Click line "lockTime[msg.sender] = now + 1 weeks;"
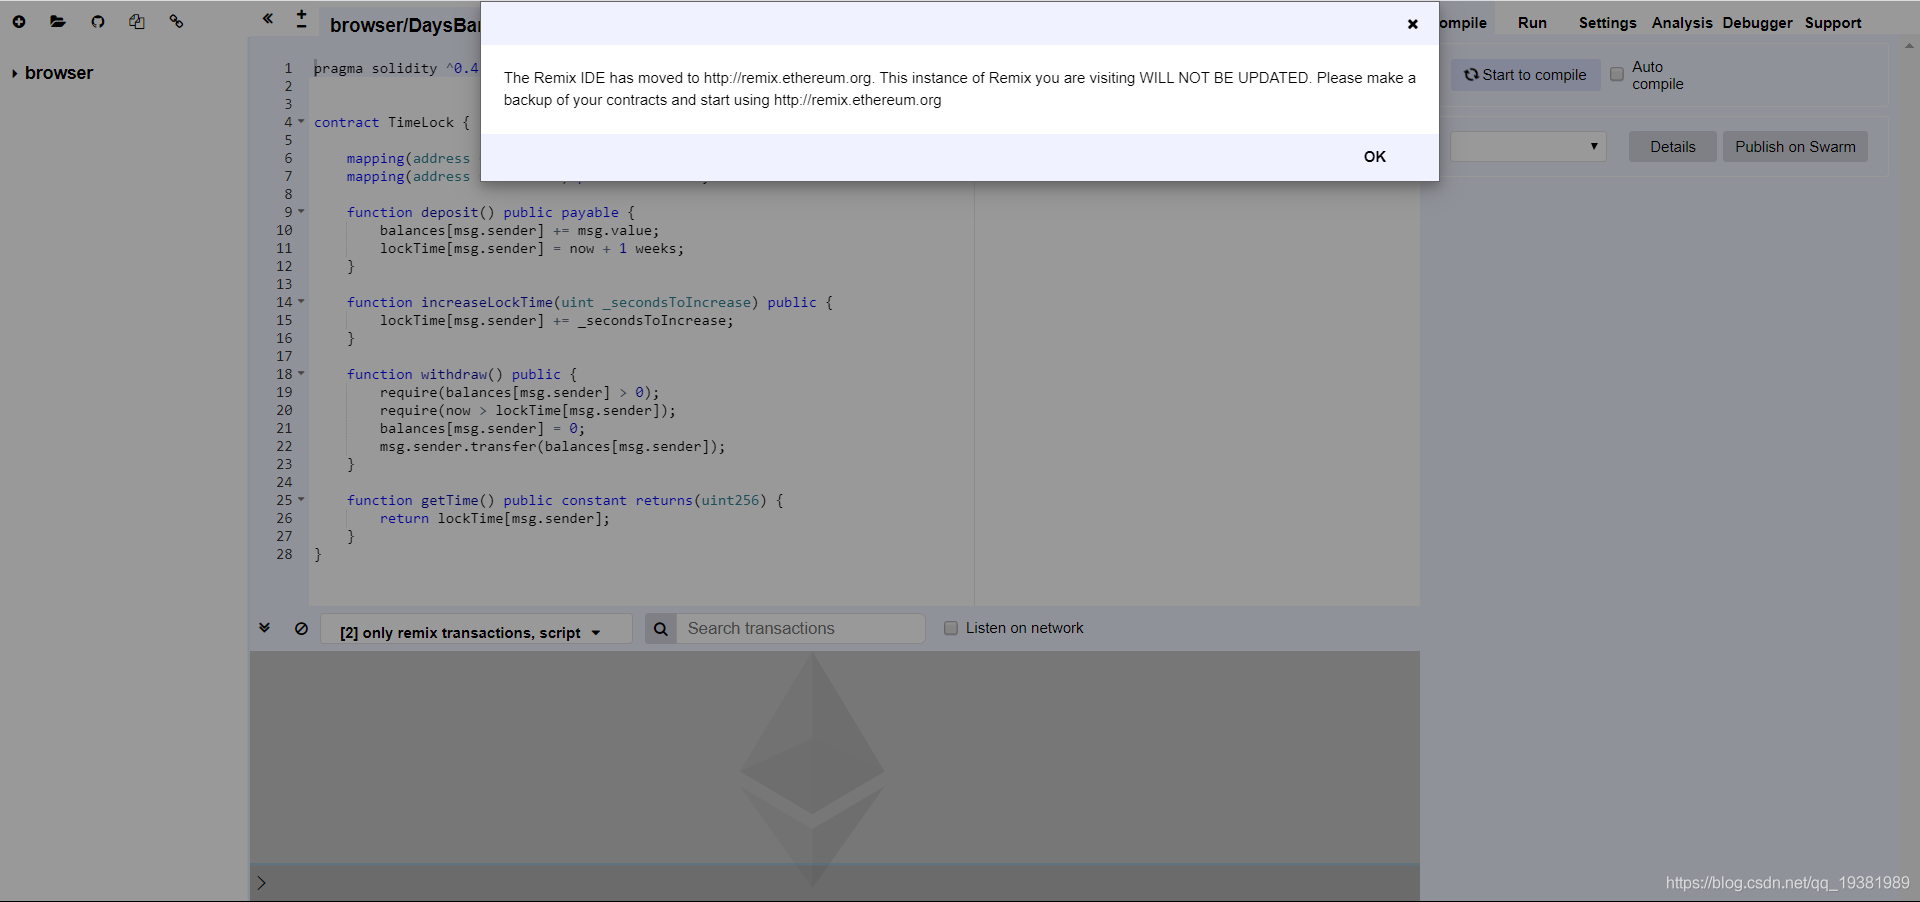Viewport: 1920px width, 902px height. (532, 248)
